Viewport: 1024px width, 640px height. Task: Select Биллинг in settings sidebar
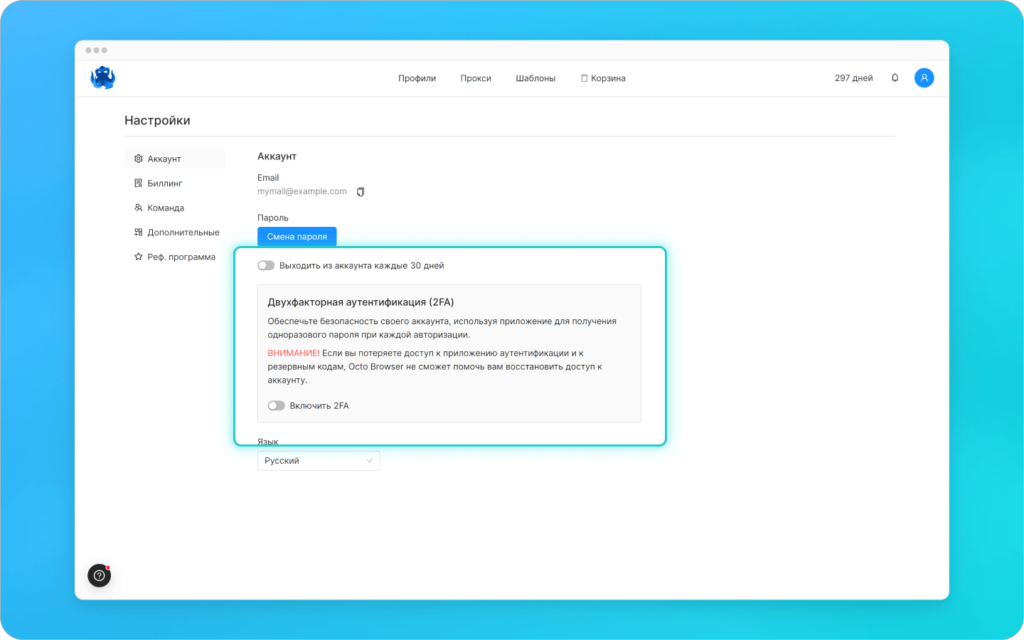coord(174,184)
